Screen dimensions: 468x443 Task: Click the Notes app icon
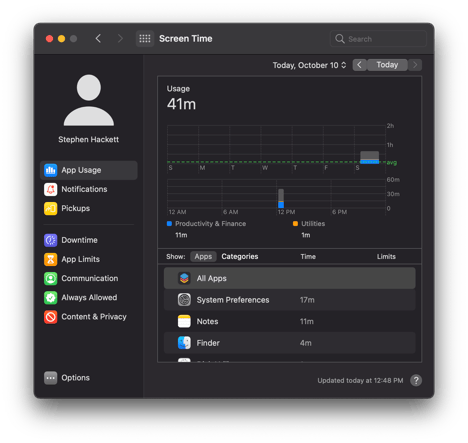184,321
